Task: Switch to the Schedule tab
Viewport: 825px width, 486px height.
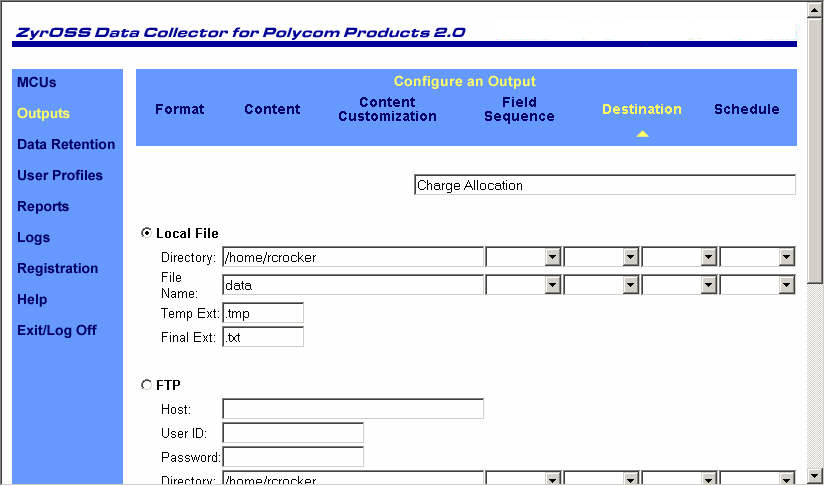Action: 747,109
